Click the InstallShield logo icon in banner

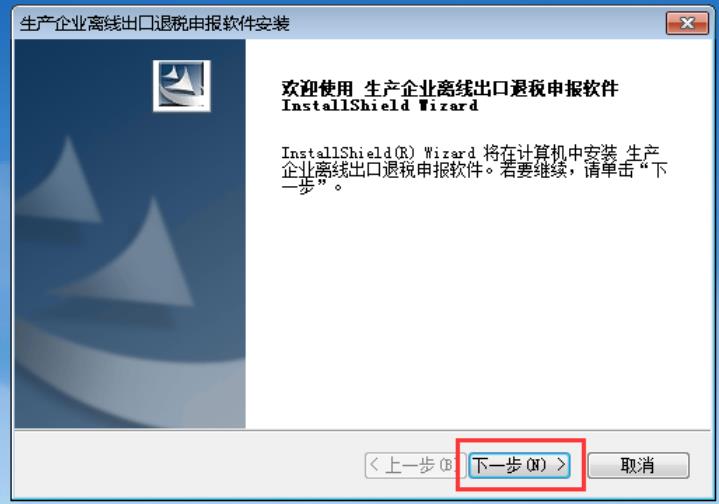coord(182,86)
